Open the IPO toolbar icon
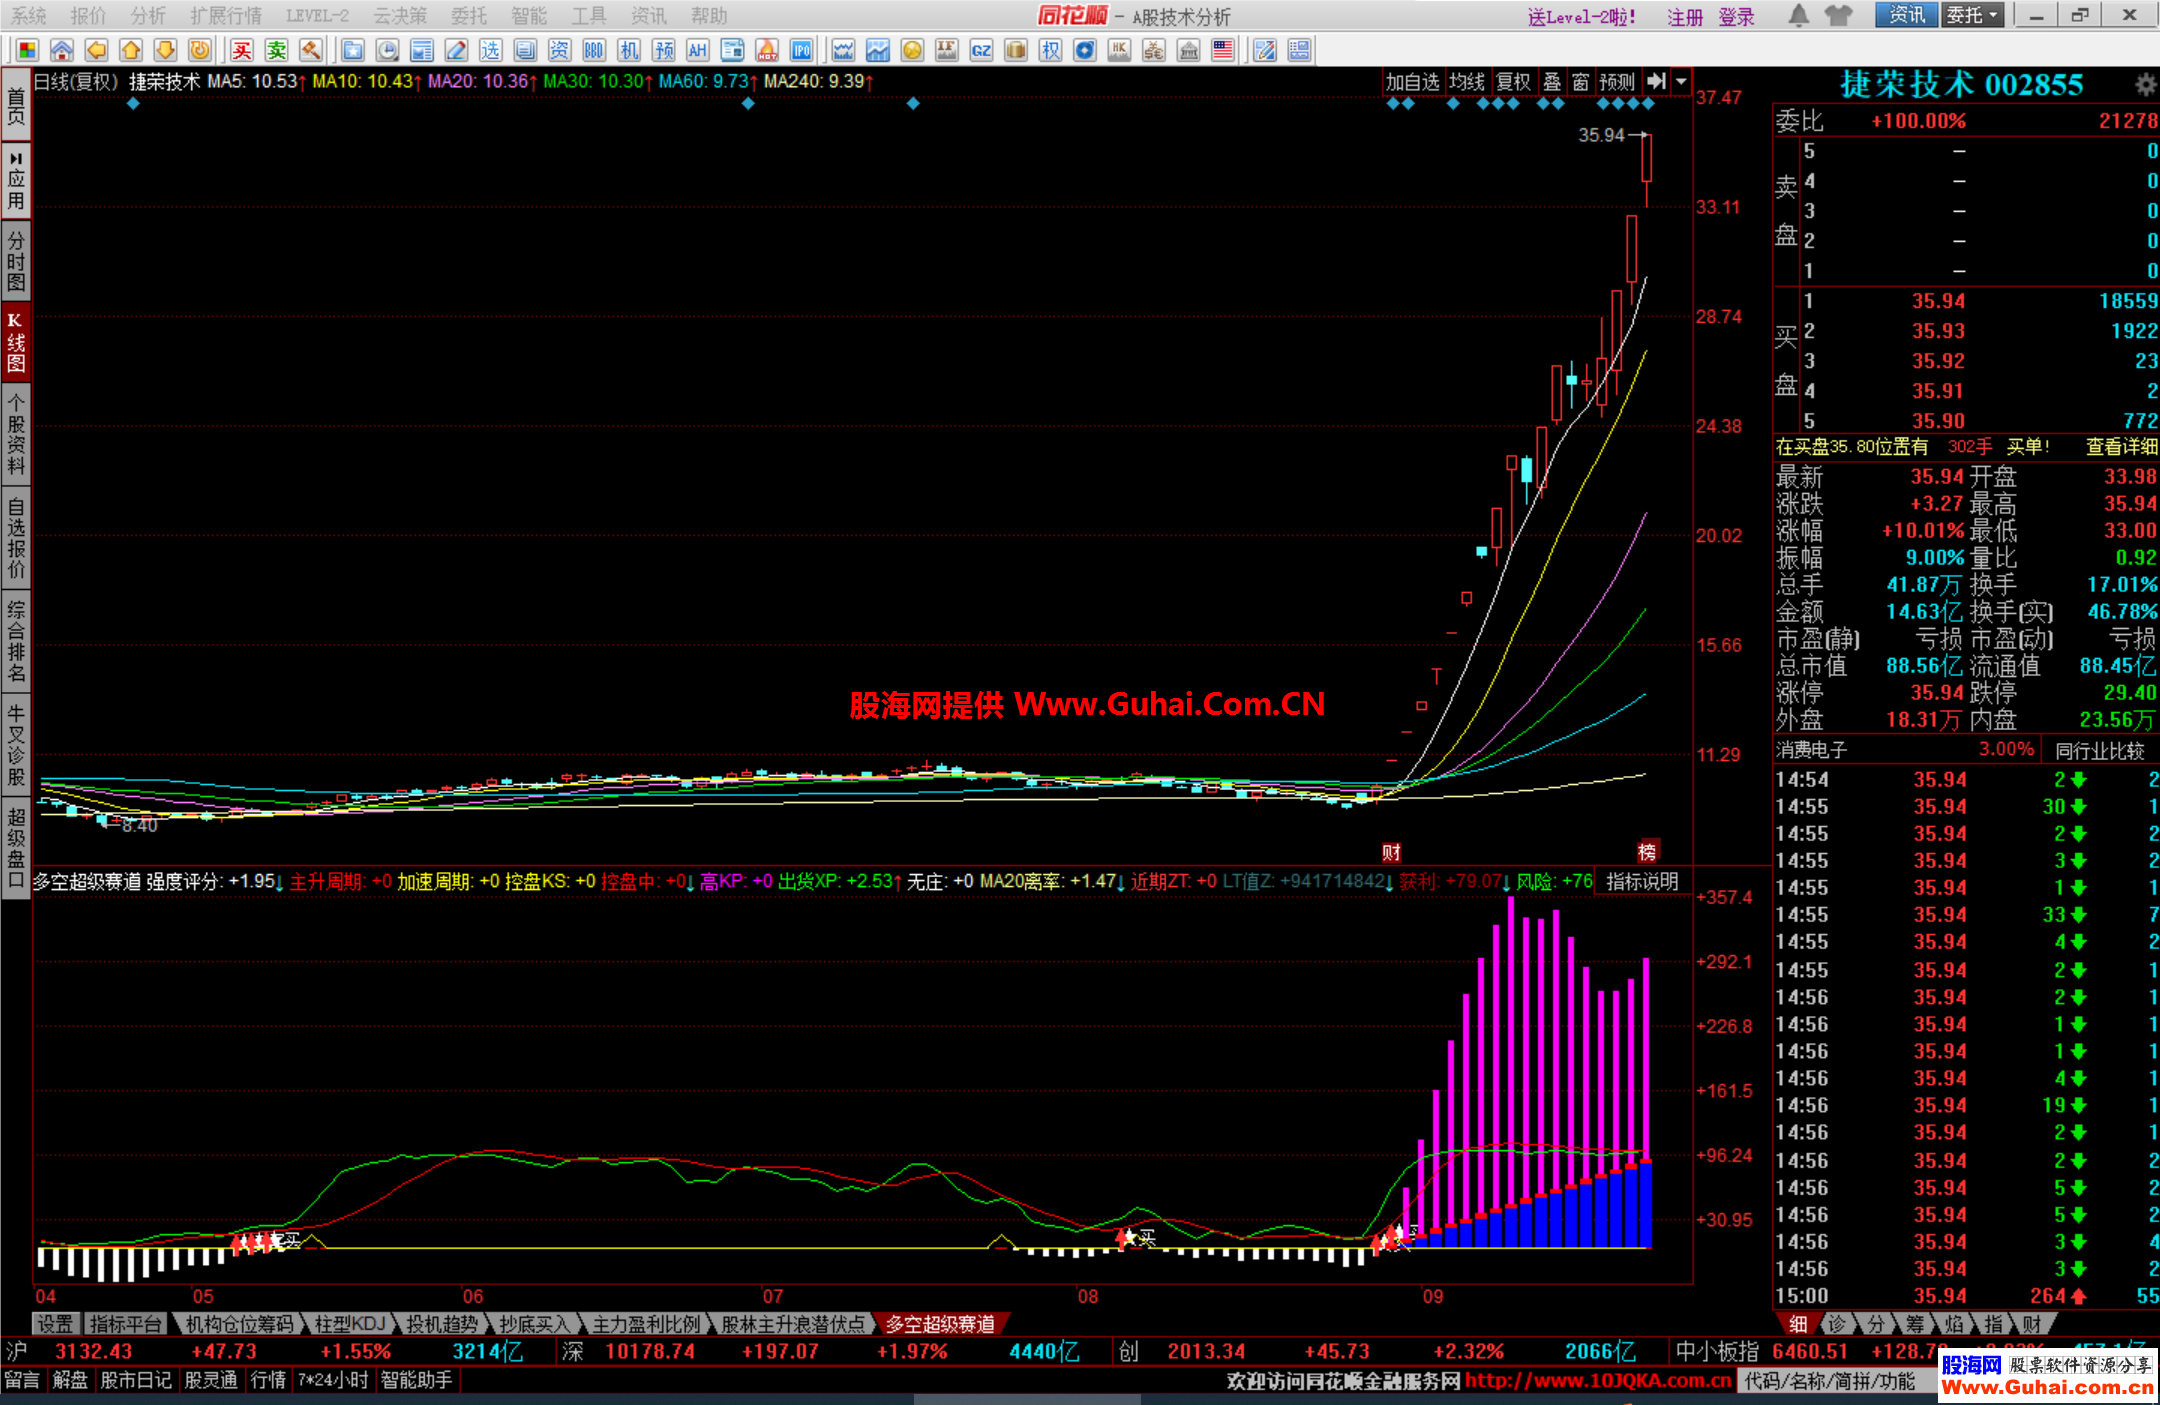Screen dimensions: 2160x1405 pos(801,50)
